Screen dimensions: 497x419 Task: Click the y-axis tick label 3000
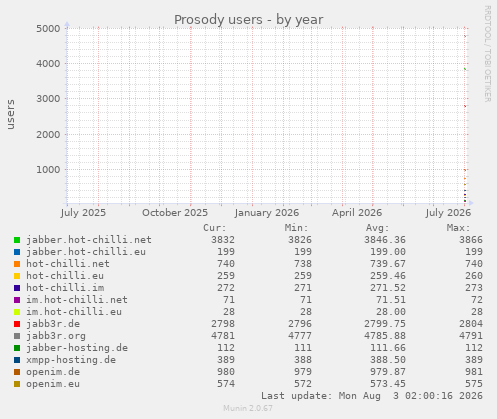click(x=48, y=99)
